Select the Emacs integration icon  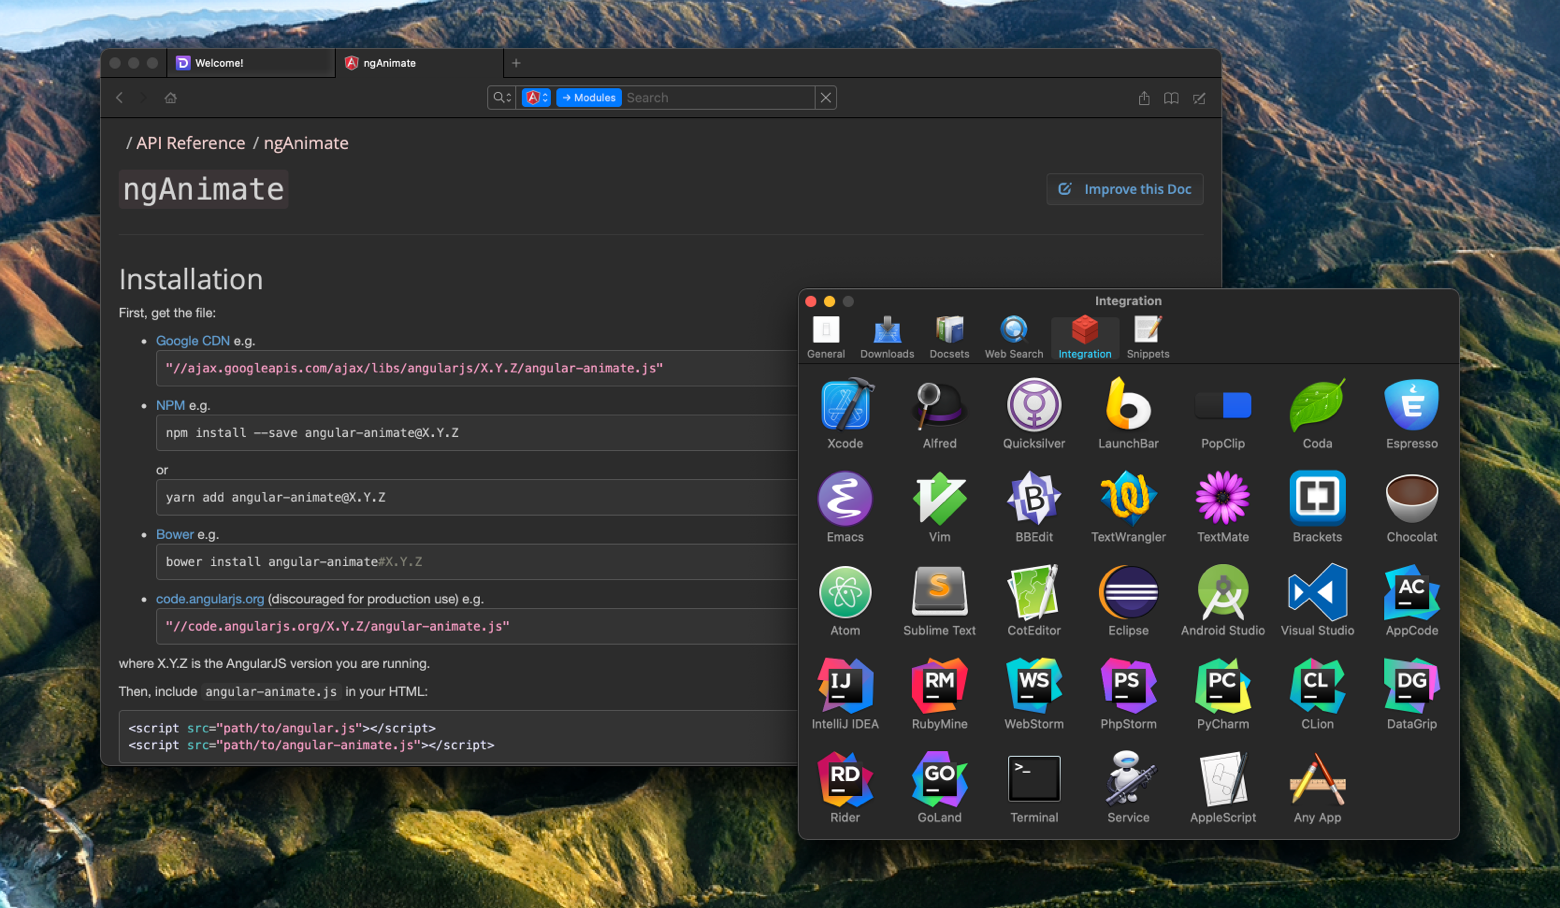(x=845, y=498)
